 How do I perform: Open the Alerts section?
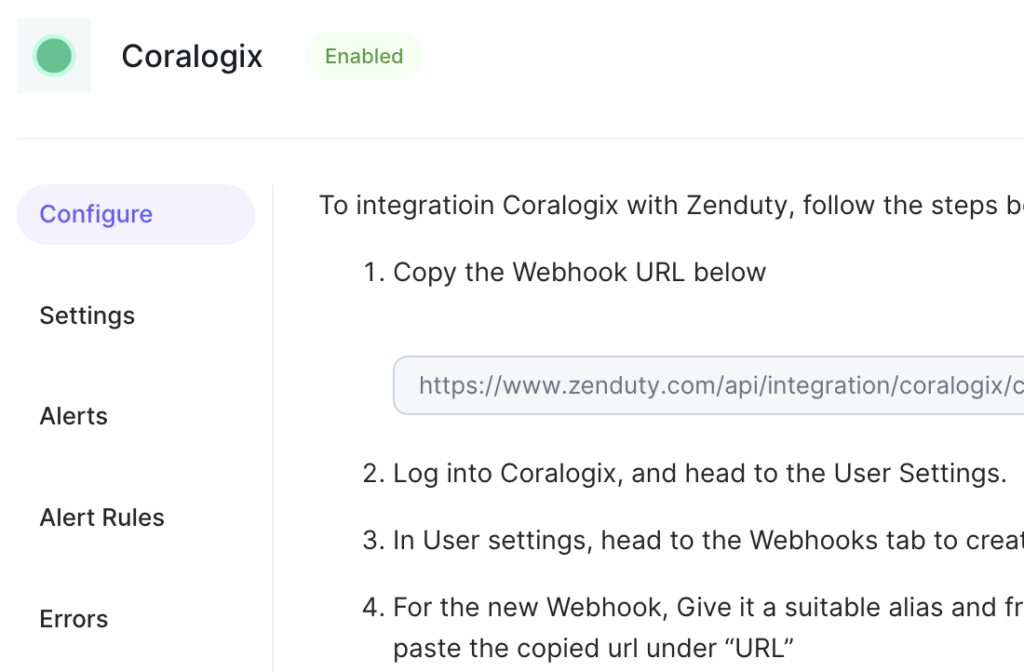pyautogui.click(x=73, y=416)
